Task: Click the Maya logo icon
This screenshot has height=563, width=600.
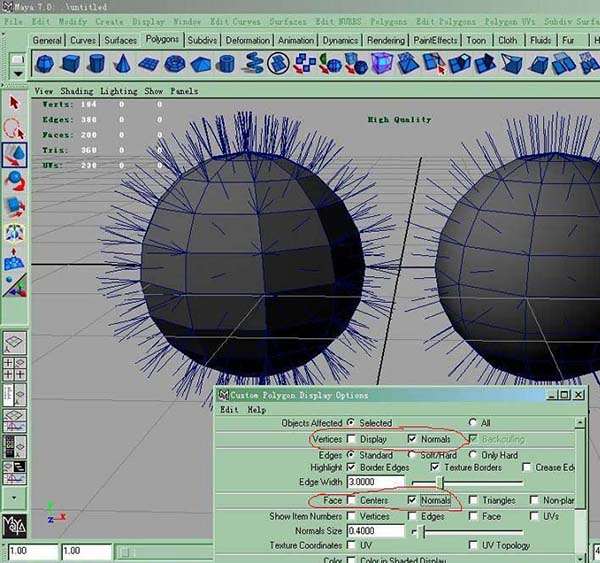Action: click(x=15, y=526)
